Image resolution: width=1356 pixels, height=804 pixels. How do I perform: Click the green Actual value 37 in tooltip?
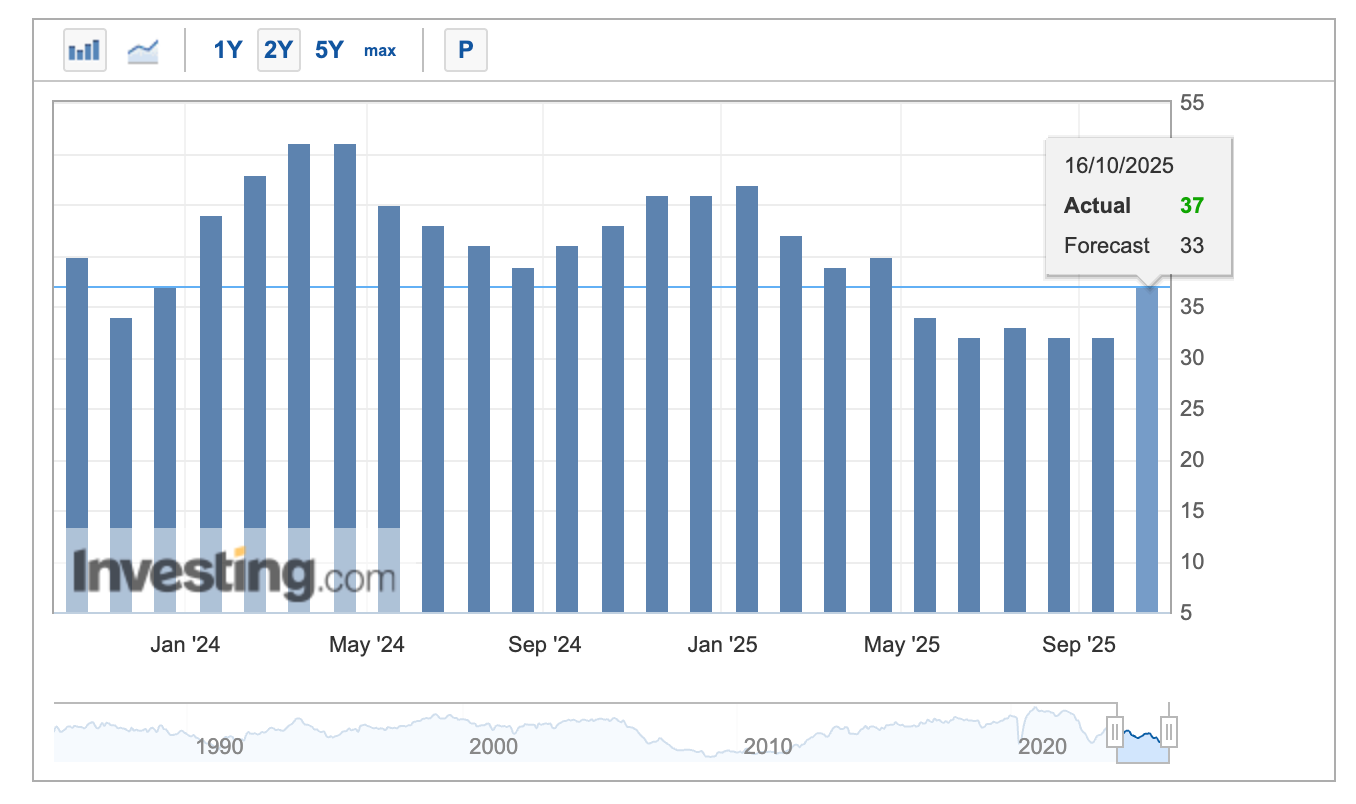pyautogui.click(x=1191, y=206)
